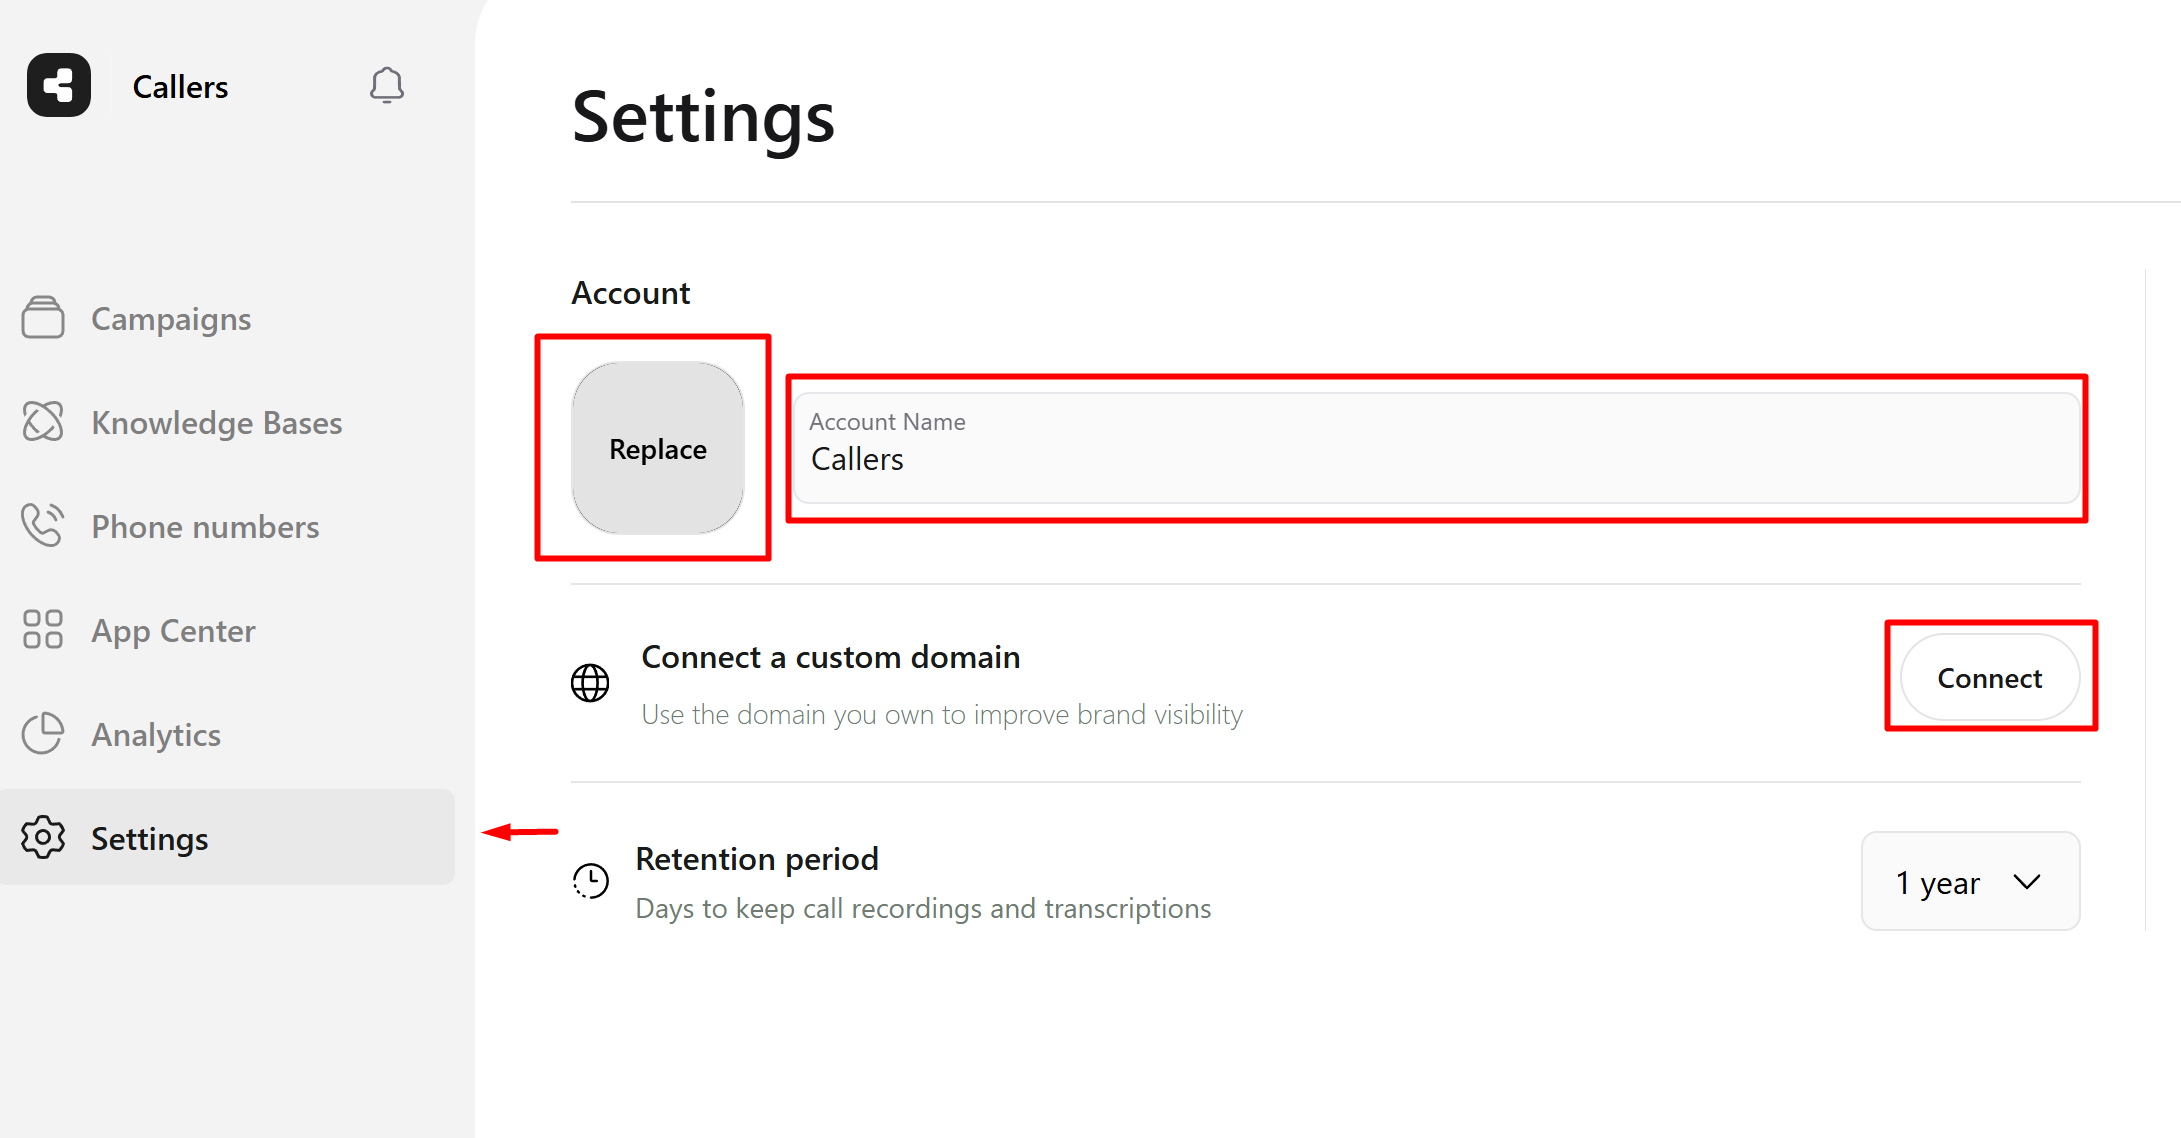The height and width of the screenshot is (1138, 2181).
Task: Open App Center via its grid icon
Action: 42,630
